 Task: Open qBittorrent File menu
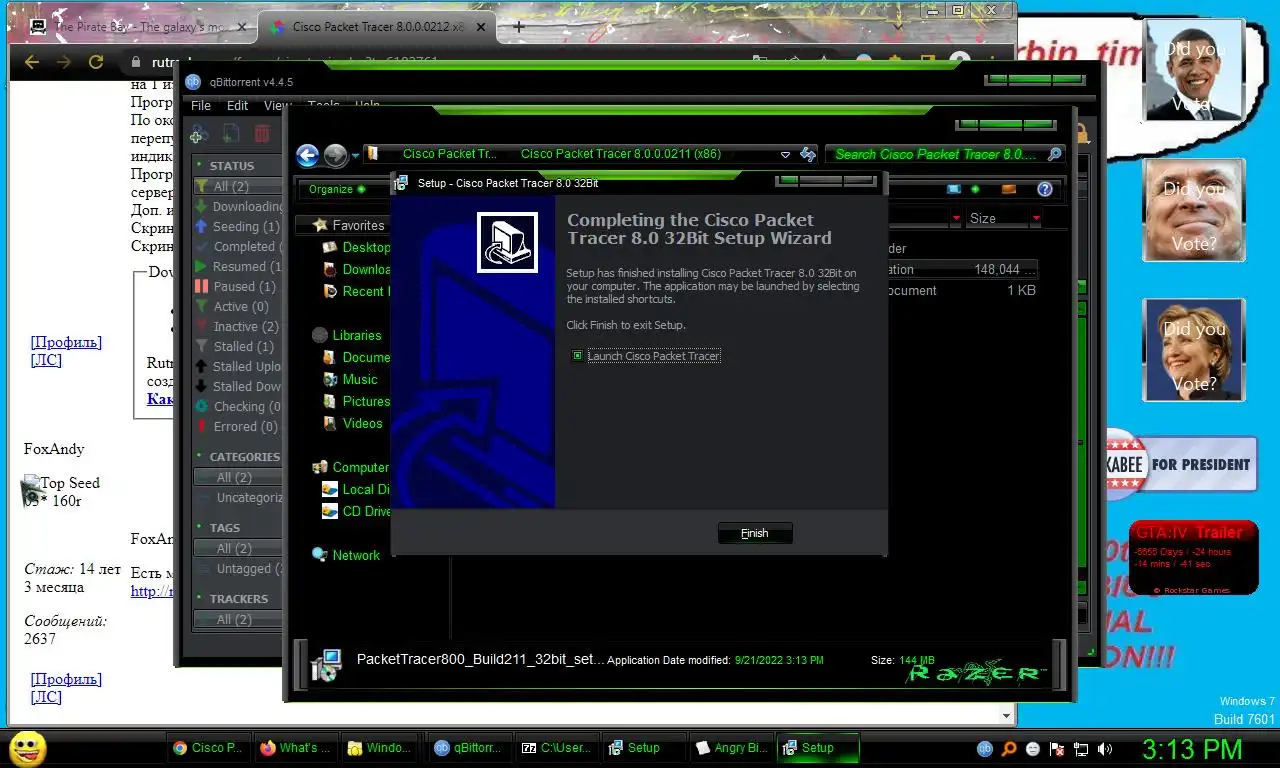click(x=201, y=105)
